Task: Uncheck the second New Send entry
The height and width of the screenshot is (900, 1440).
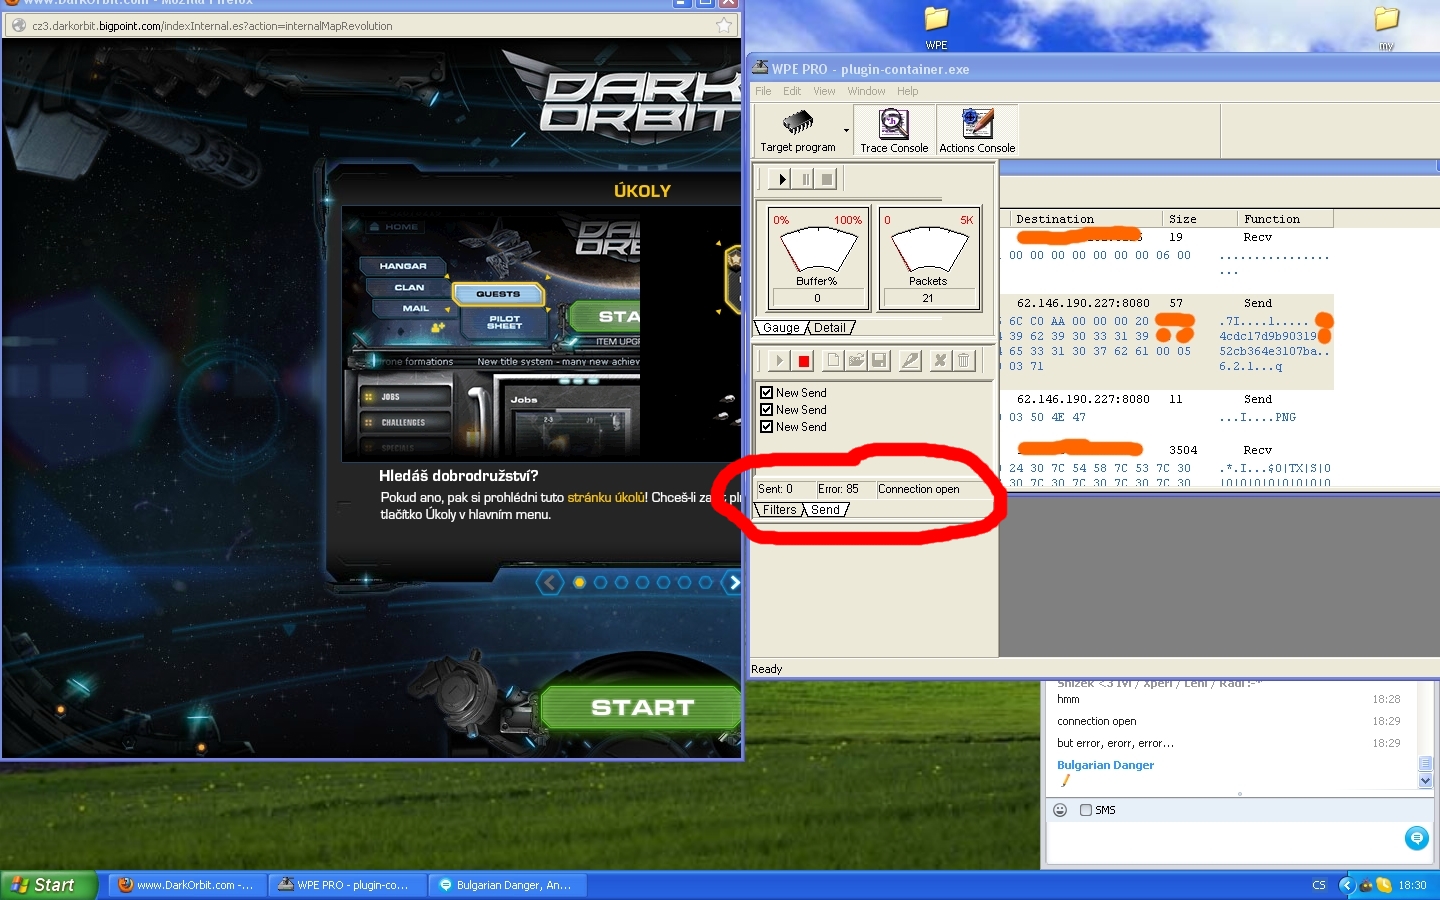Action: pos(766,410)
